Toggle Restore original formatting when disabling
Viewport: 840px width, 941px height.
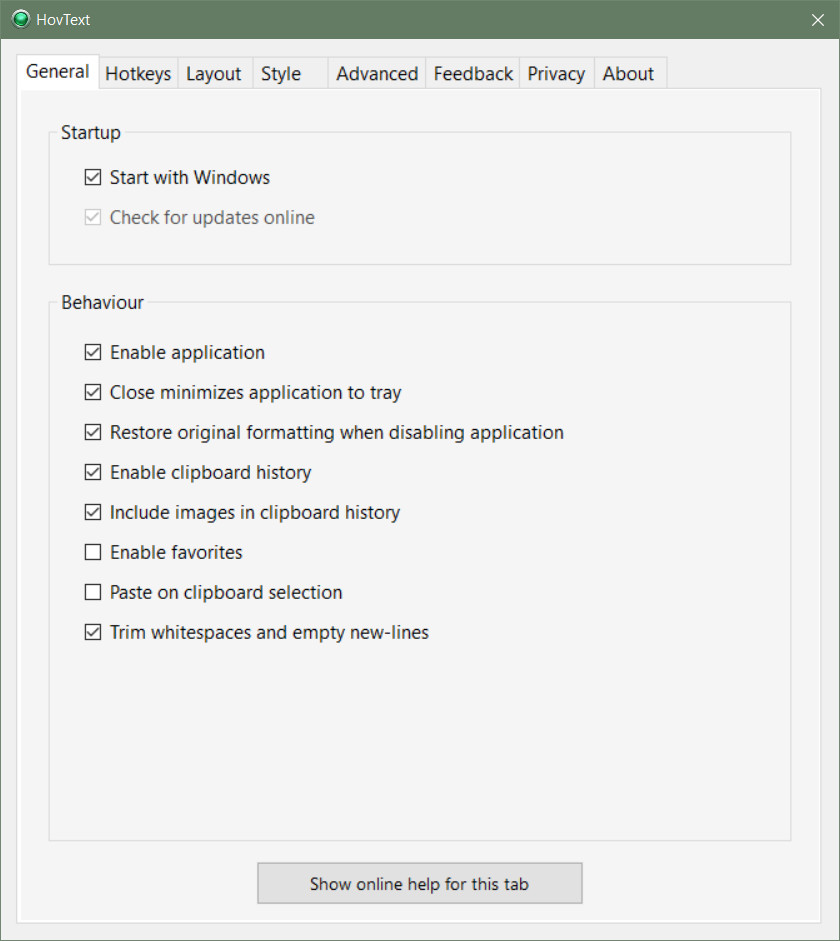click(x=93, y=432)
